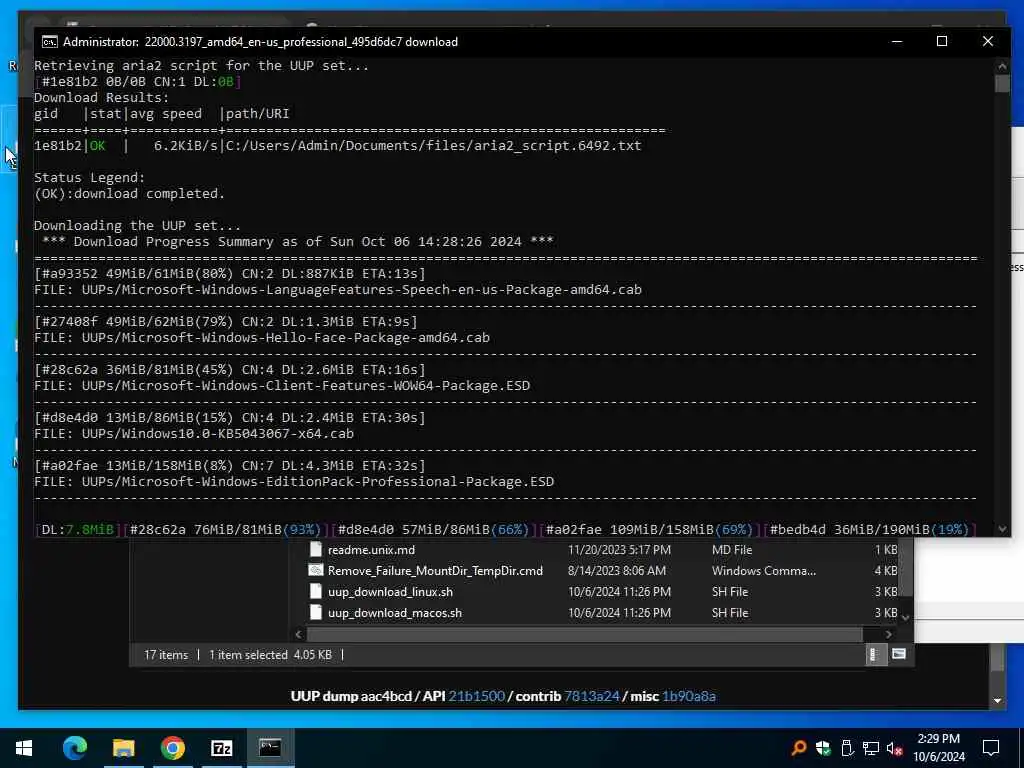The height and width of the screenshot is (768, 1024).
Task: Click the #bedb4d 36MiB/190MiB progress entry
Action: point(869,530)
